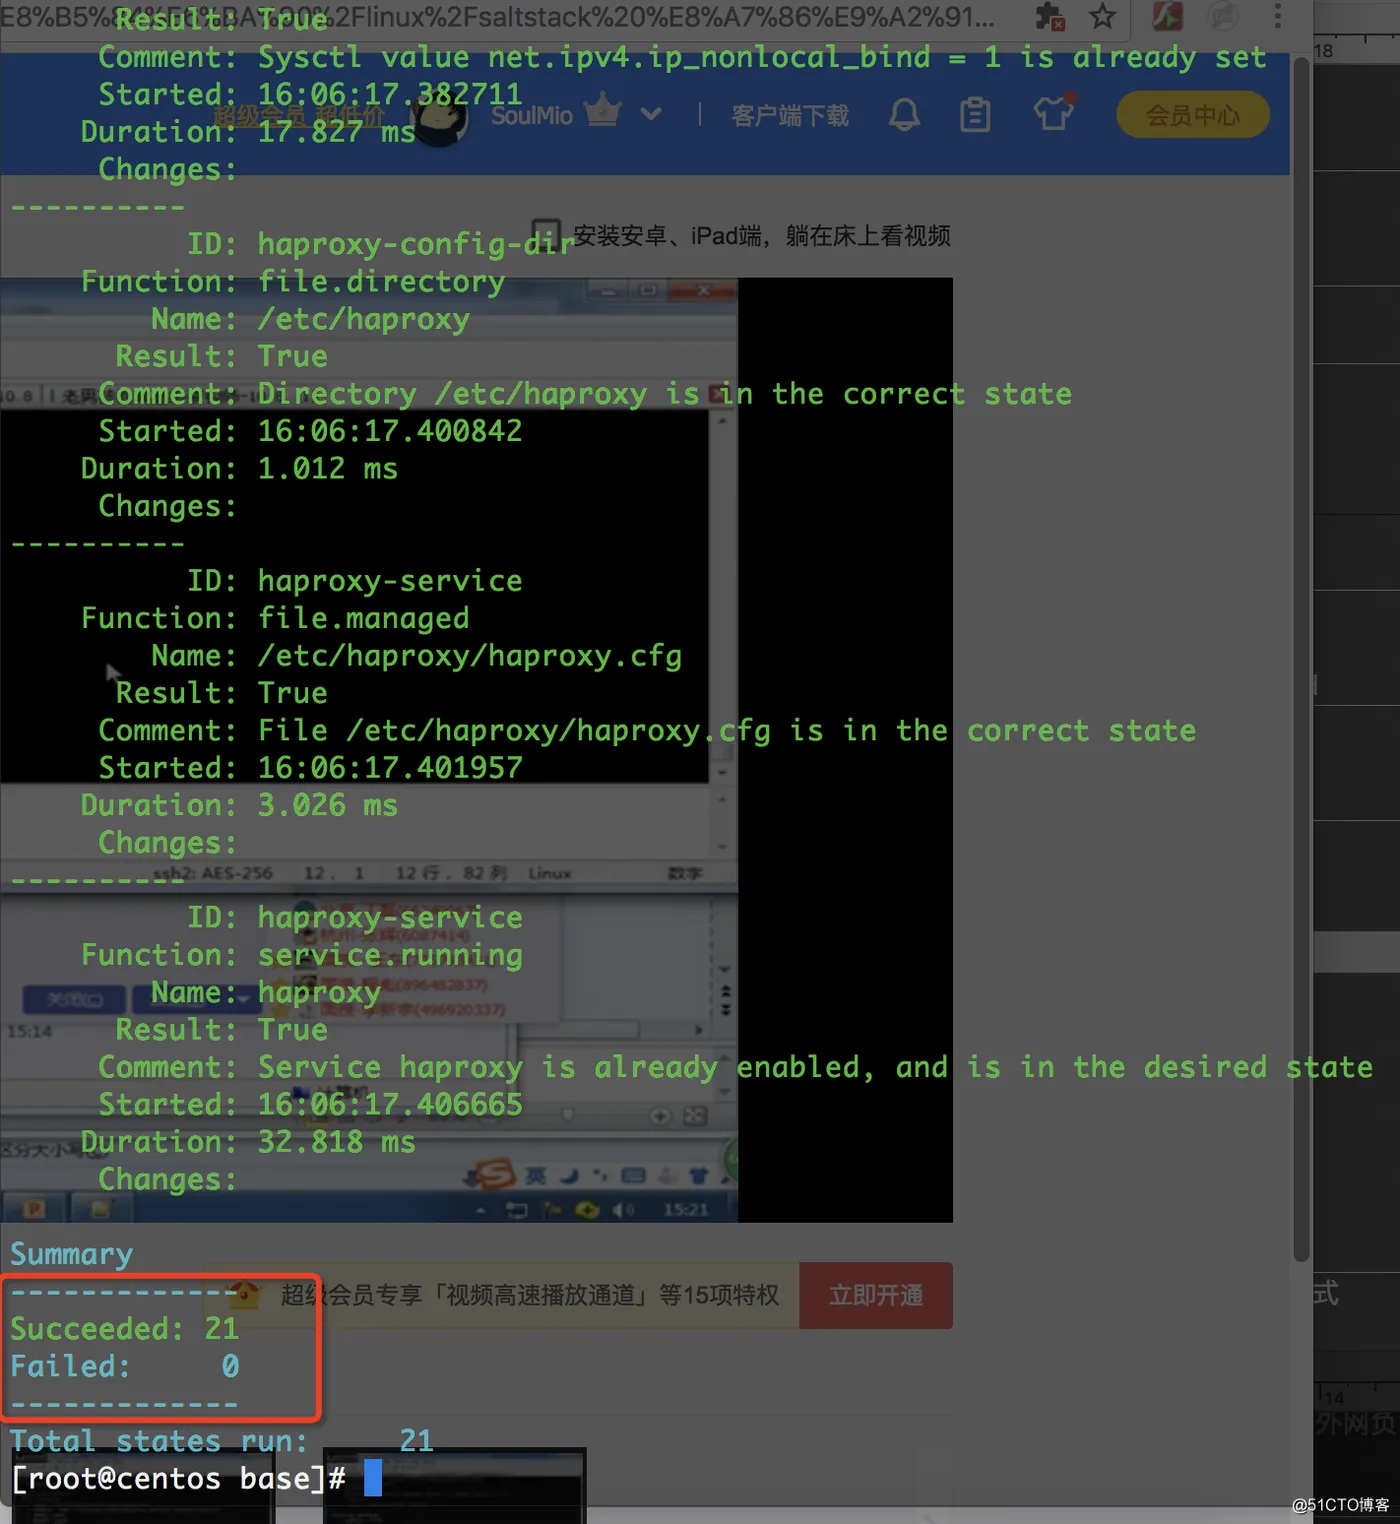Click the 超级会员 超低价 link
The height and width of the screenshot is (1524, 1400).
coord(299,118)
